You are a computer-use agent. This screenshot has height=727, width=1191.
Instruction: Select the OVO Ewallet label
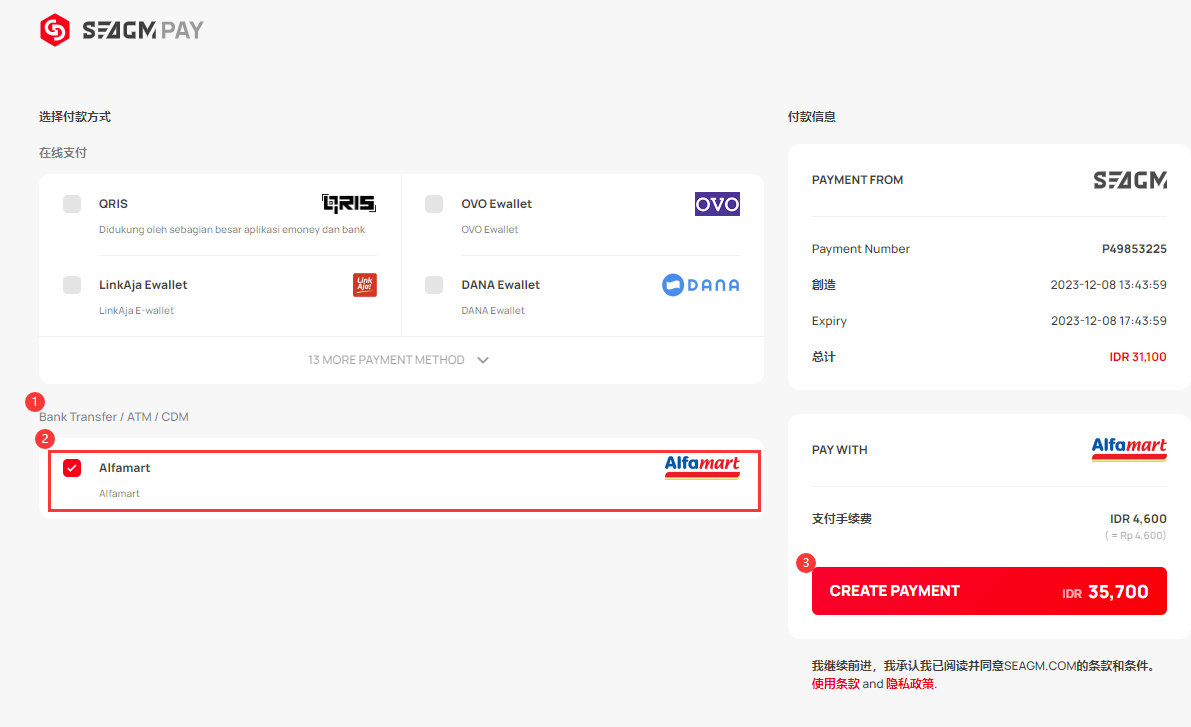[497, 204]
